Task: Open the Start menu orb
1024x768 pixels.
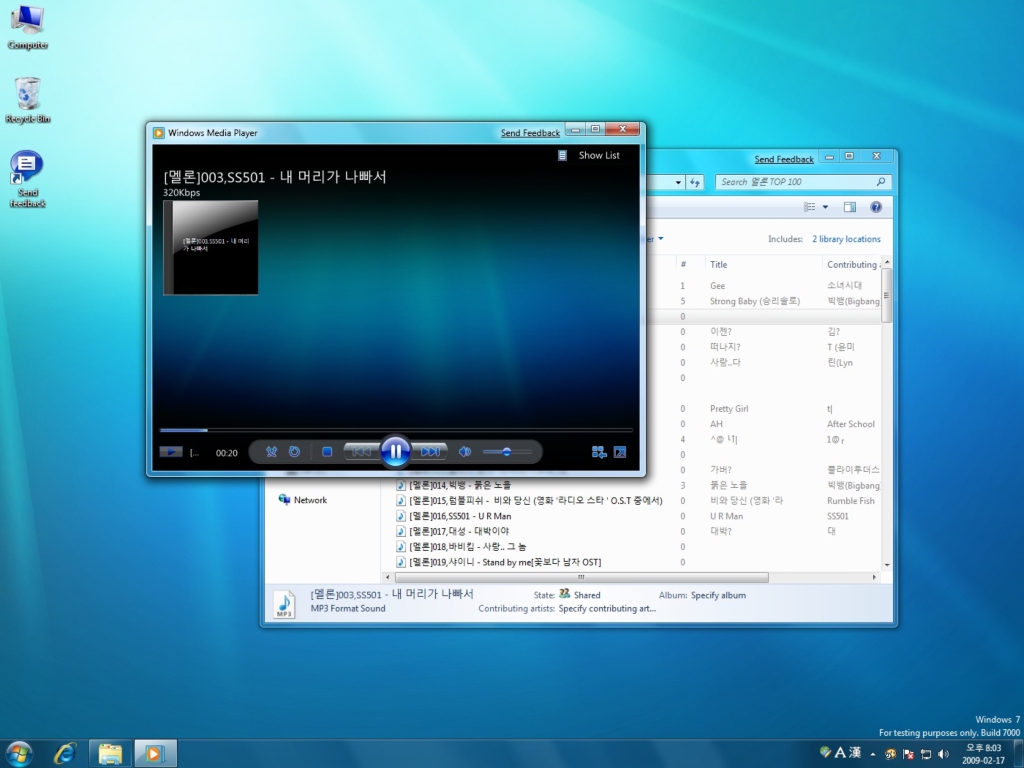Action: pos(19,754)
